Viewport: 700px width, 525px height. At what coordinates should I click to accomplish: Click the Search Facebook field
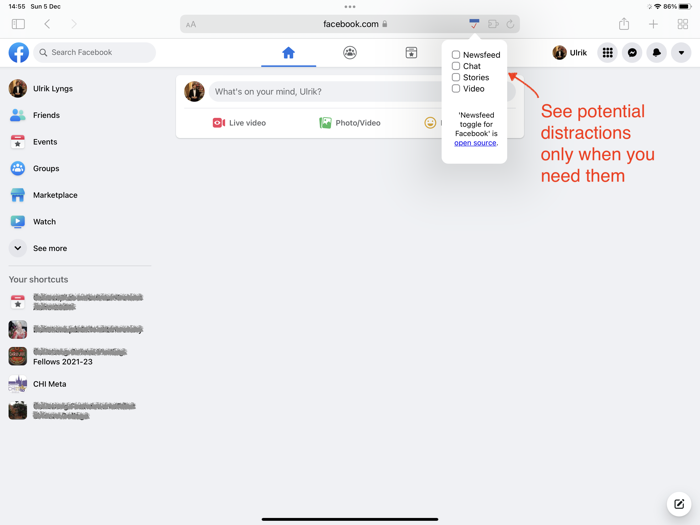point(94,53)
